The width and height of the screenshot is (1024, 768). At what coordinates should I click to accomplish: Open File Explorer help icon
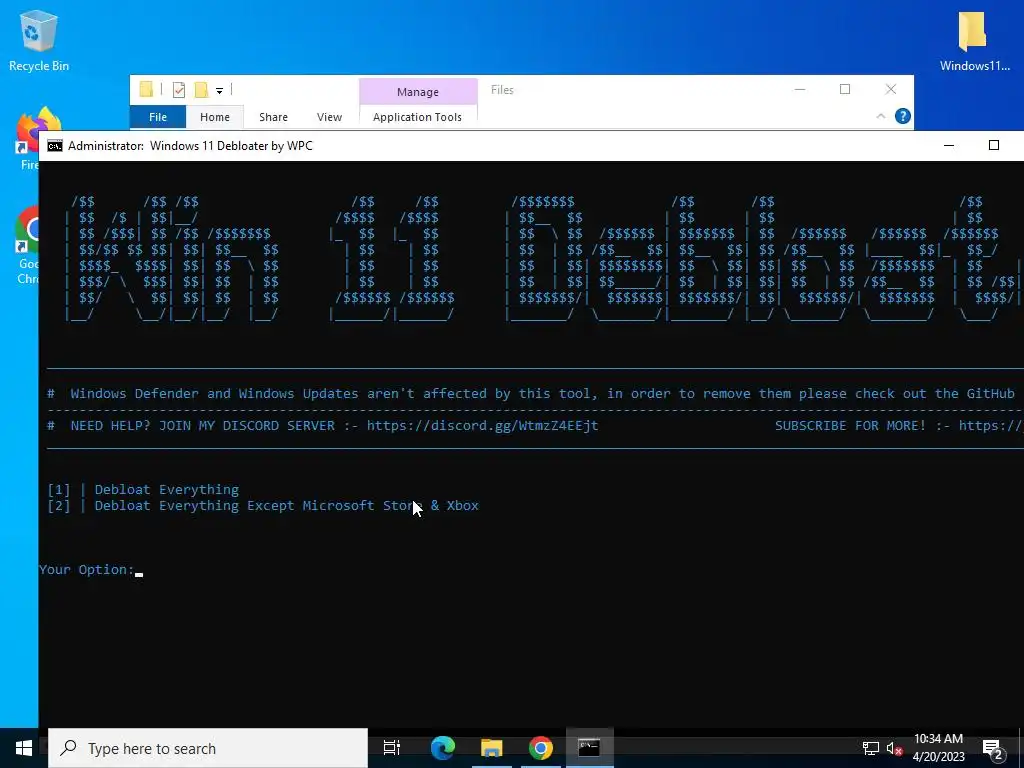(903, 116)
